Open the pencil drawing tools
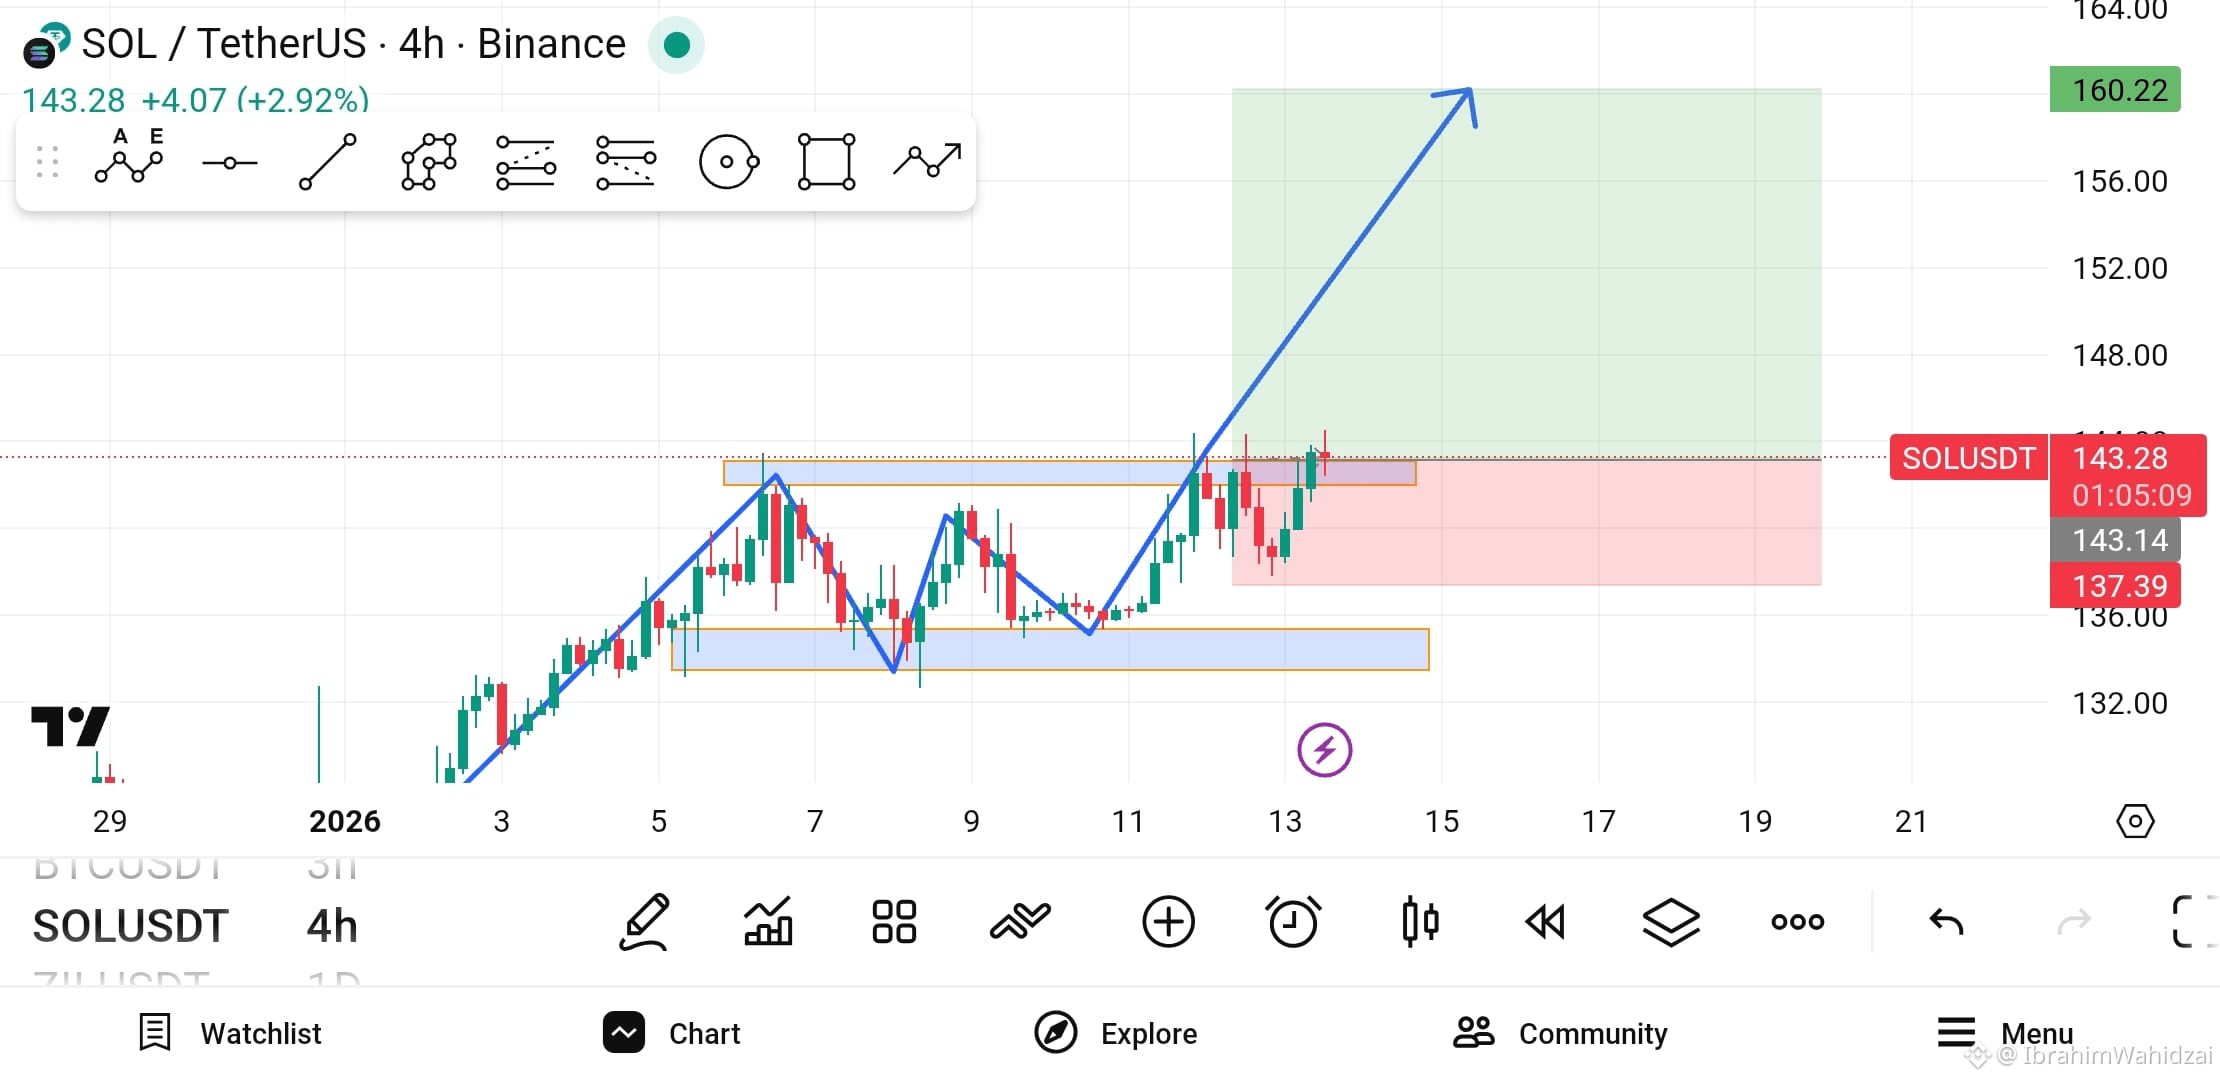The height and width of the screenshot is (1080, 2220). tap(645, 921)
